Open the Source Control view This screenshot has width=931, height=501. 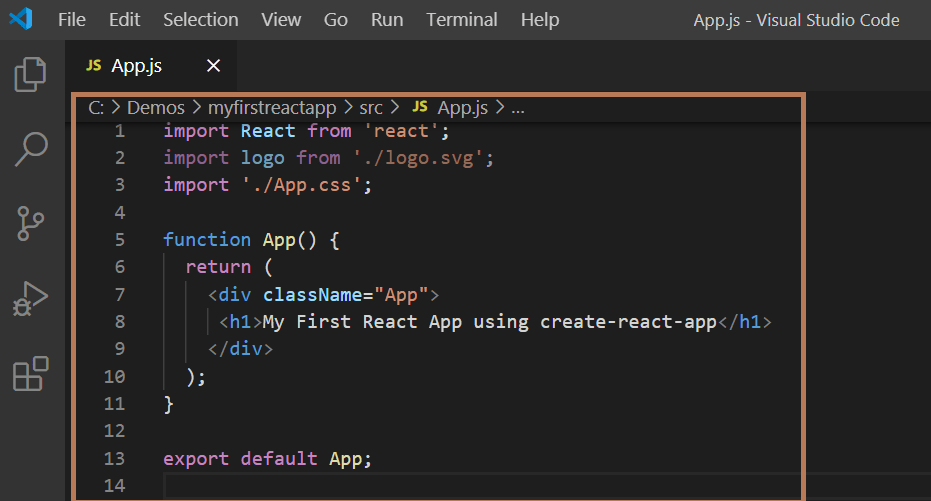(x=30, y=223)
